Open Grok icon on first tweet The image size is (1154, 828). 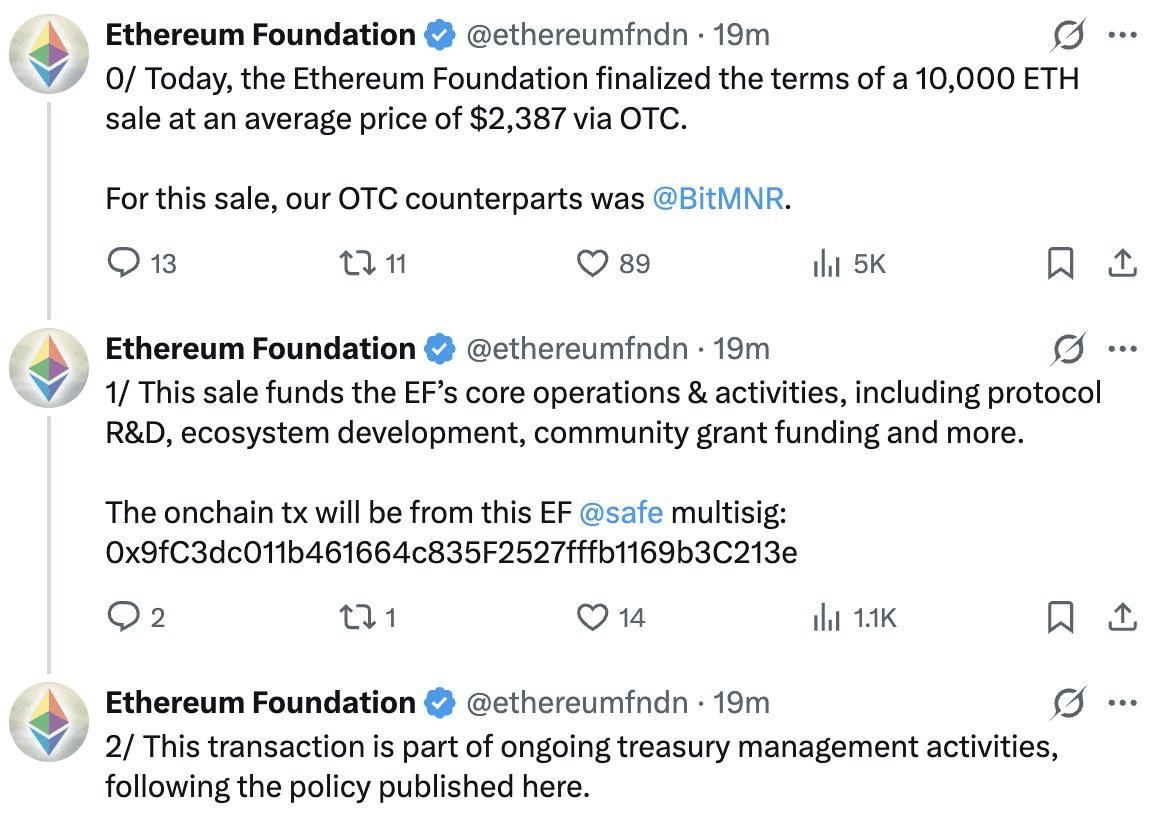tap(1069, 37)
